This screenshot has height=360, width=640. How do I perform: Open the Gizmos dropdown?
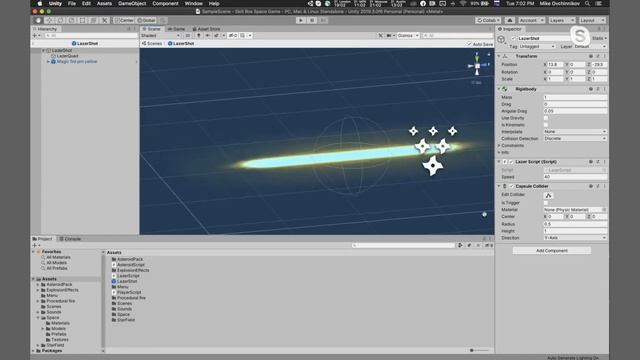tap(408, 36)
